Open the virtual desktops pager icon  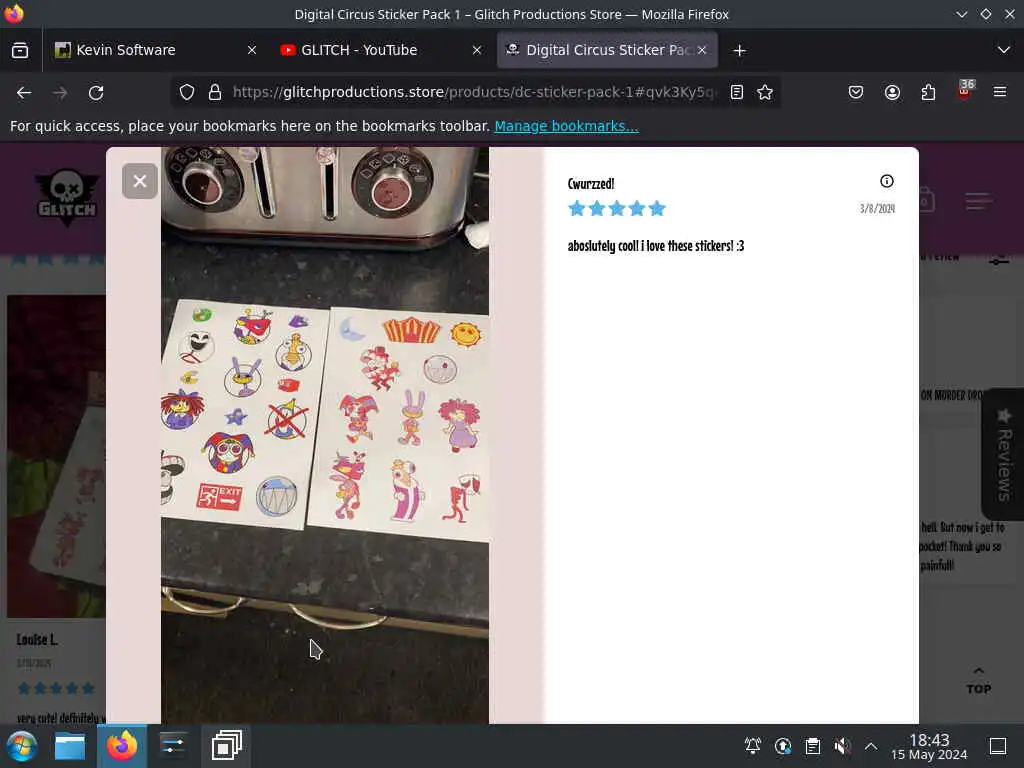click(x=227, y=746)
